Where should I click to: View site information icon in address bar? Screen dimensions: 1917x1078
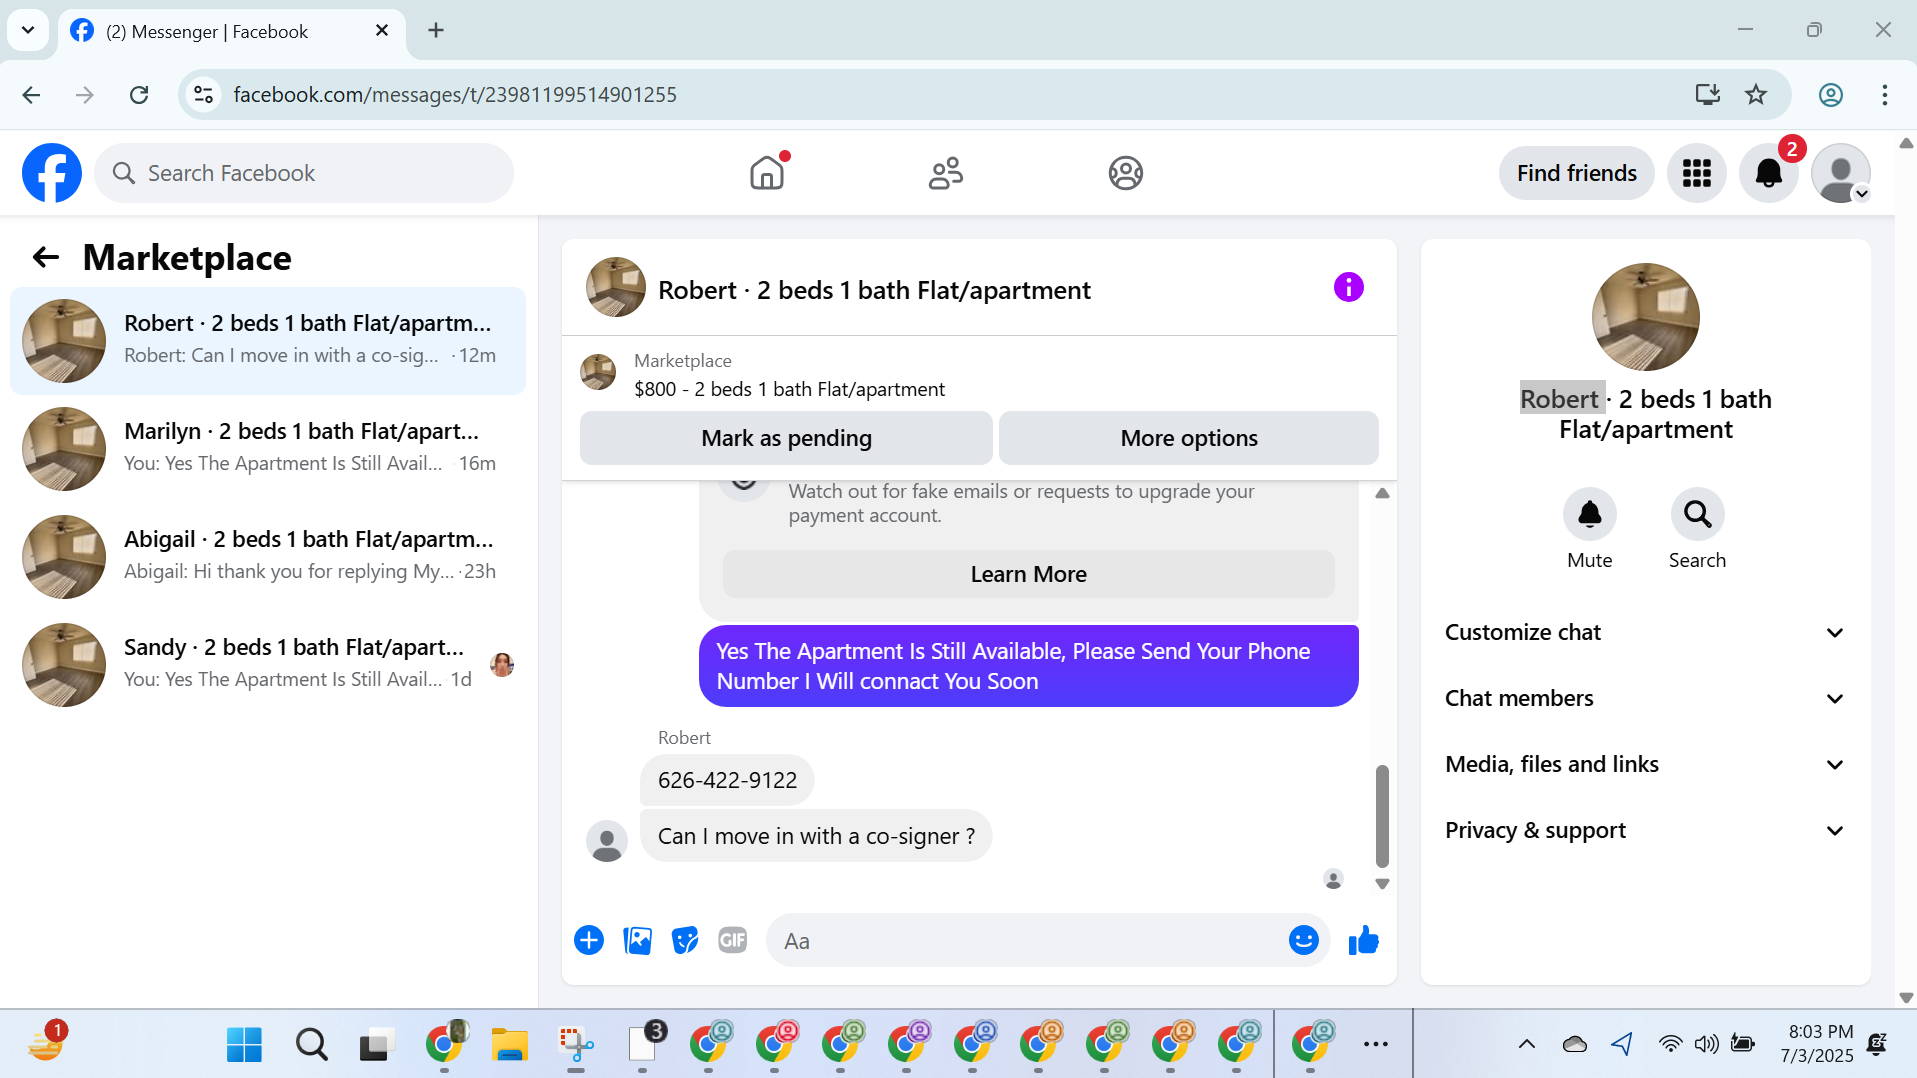[203, 95]
